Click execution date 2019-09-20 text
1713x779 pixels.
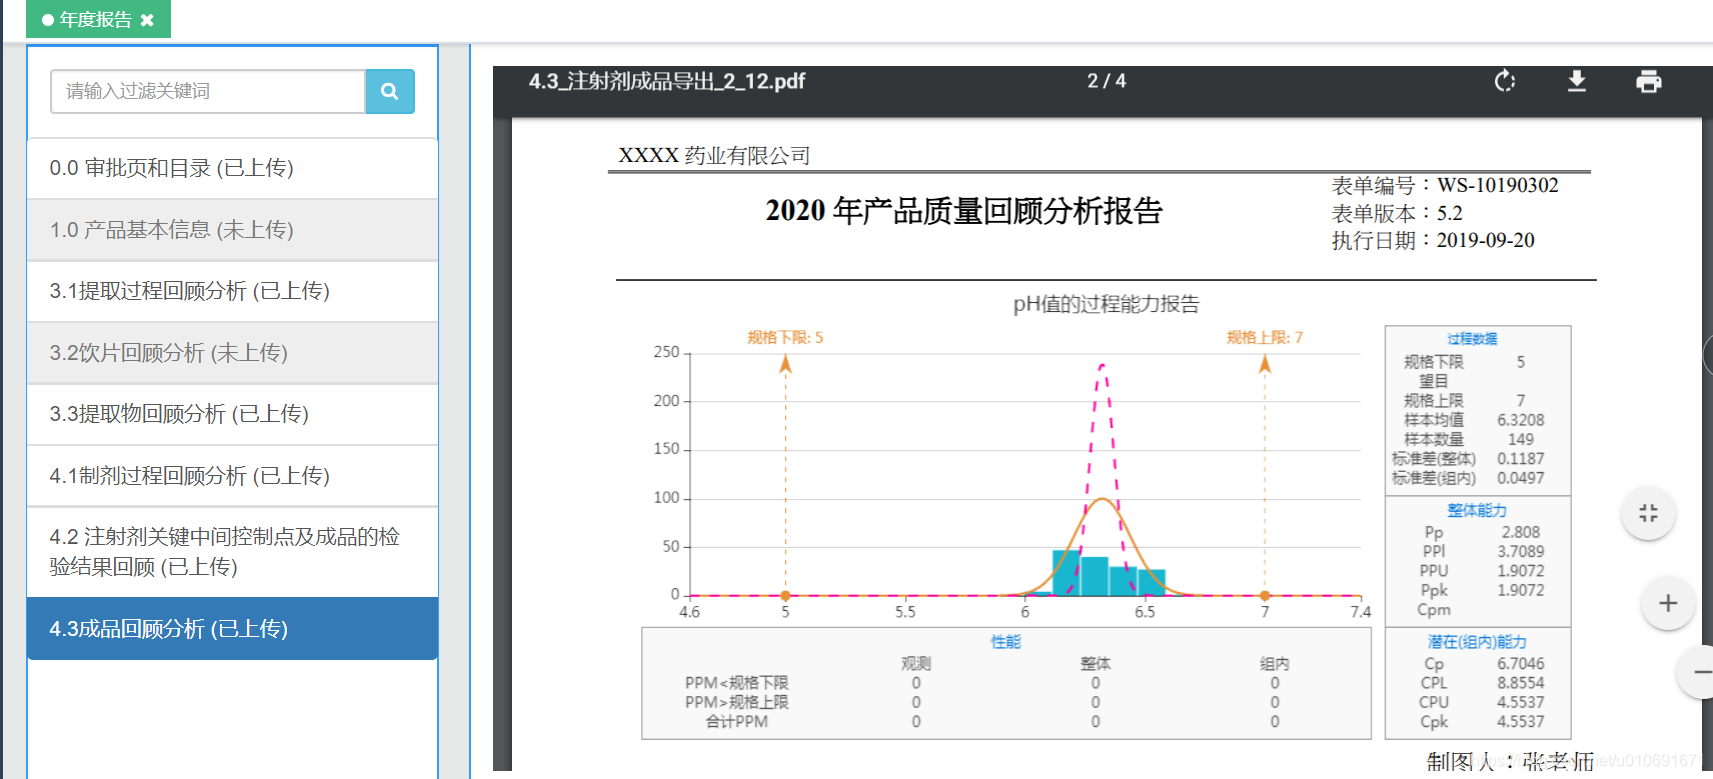[1485, 240]
